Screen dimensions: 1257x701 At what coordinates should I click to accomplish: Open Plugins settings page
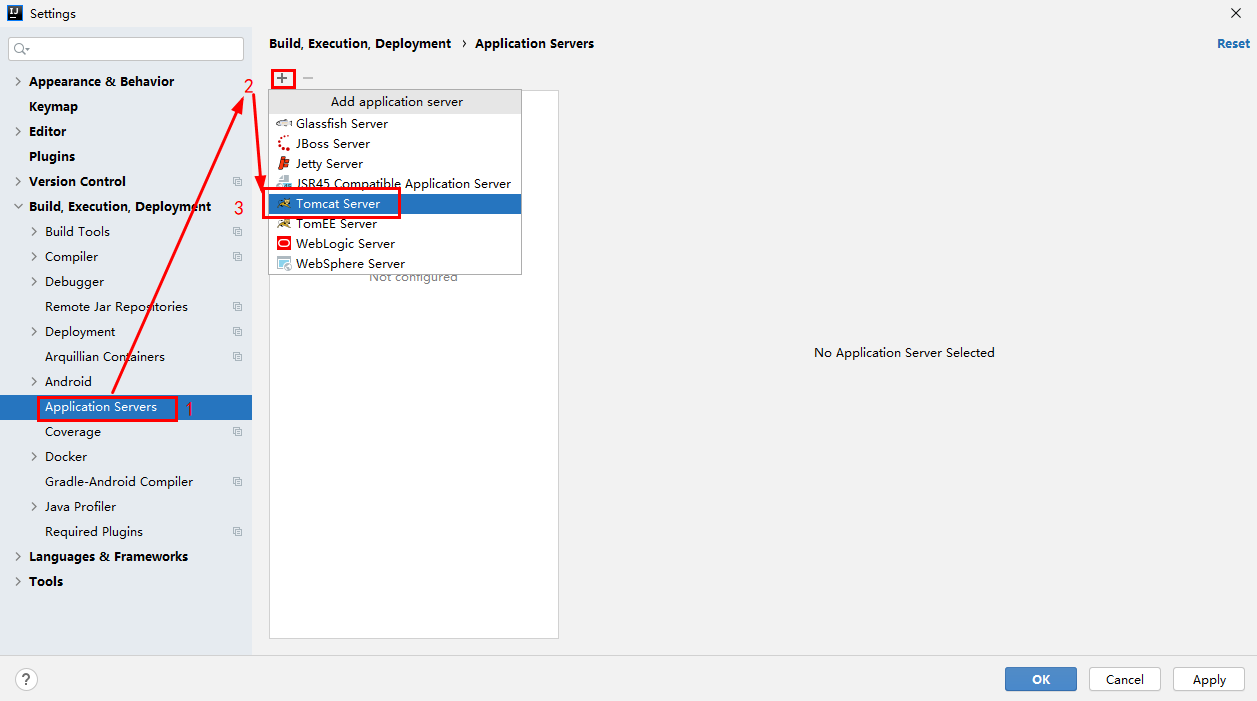pyautogui.click(x=52, y=157)
